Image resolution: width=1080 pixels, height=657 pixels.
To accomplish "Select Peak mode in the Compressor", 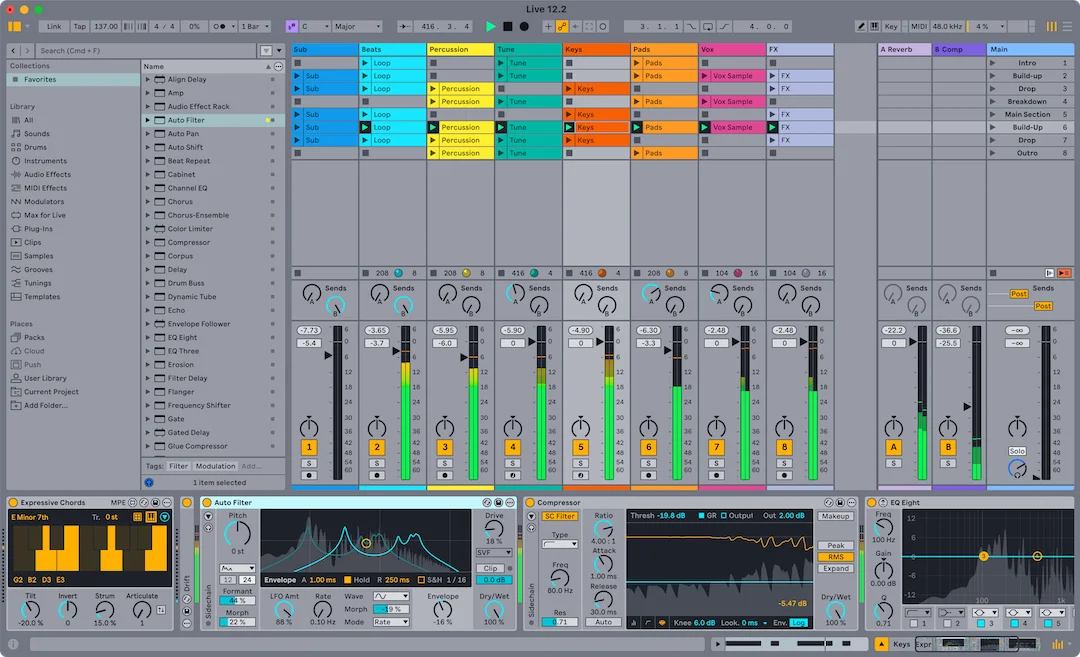I will tap(835, 545).
